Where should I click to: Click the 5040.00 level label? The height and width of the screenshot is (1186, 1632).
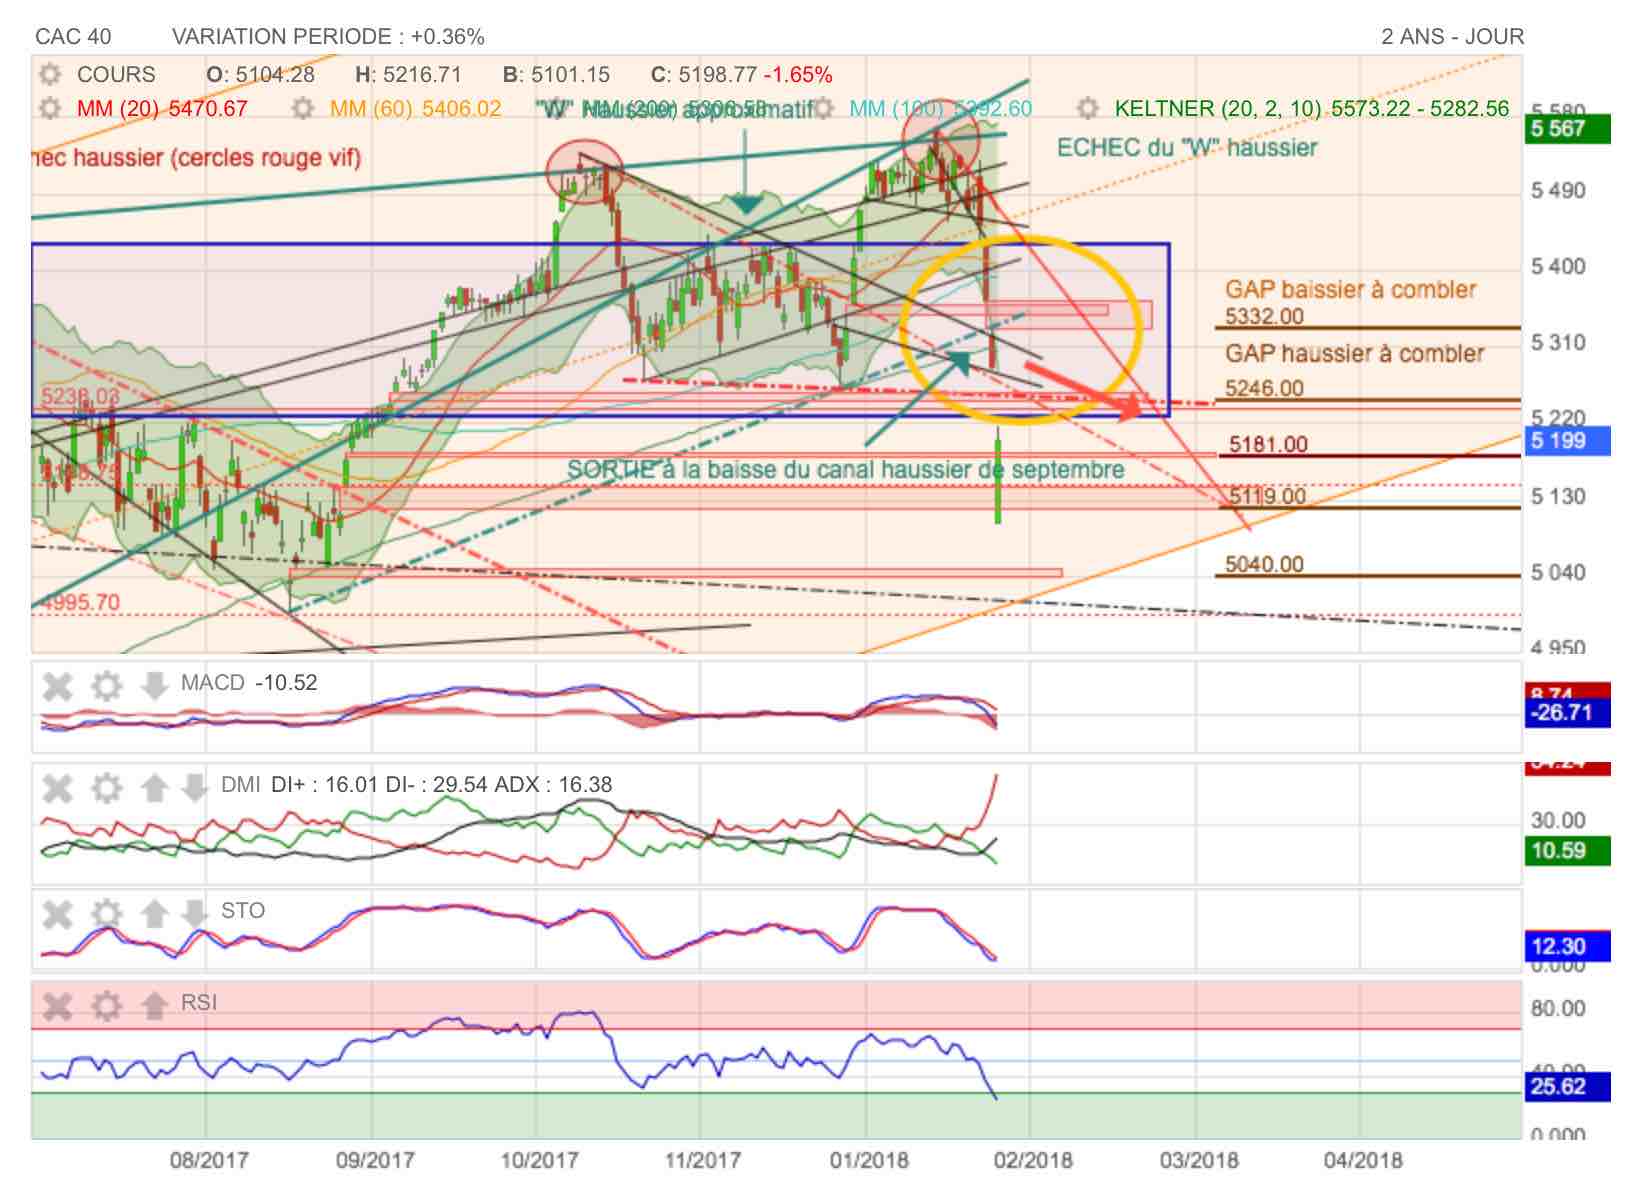[x=1265, y=565]
